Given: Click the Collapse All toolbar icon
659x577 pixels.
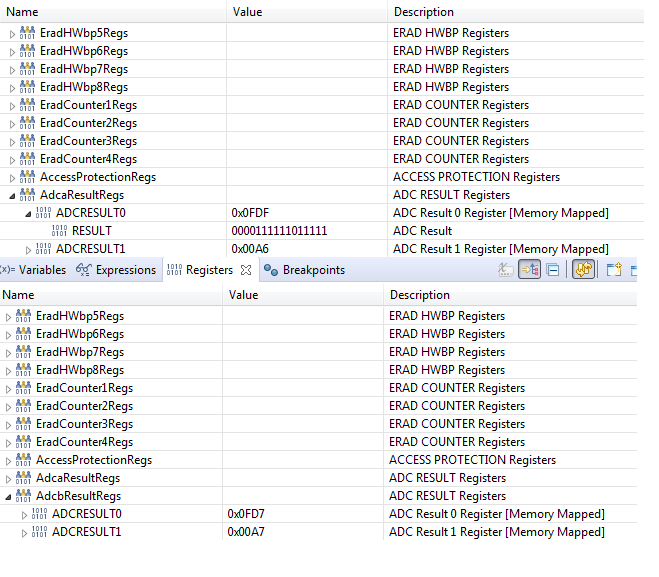Looking at the screenshot, I should 553,270.
